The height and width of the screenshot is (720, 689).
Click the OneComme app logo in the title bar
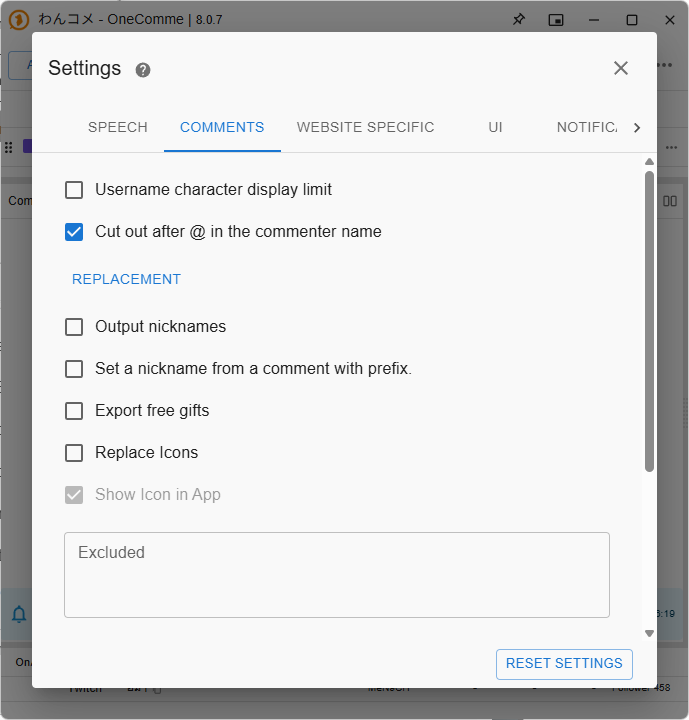(19, 20)
